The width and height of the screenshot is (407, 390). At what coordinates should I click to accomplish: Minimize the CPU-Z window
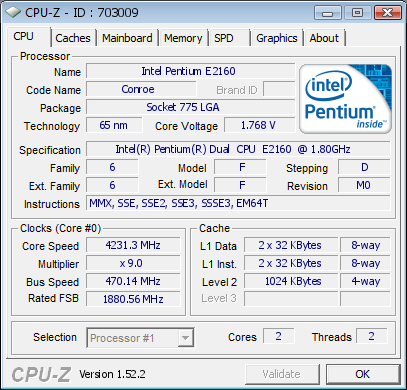click(328, 13)
